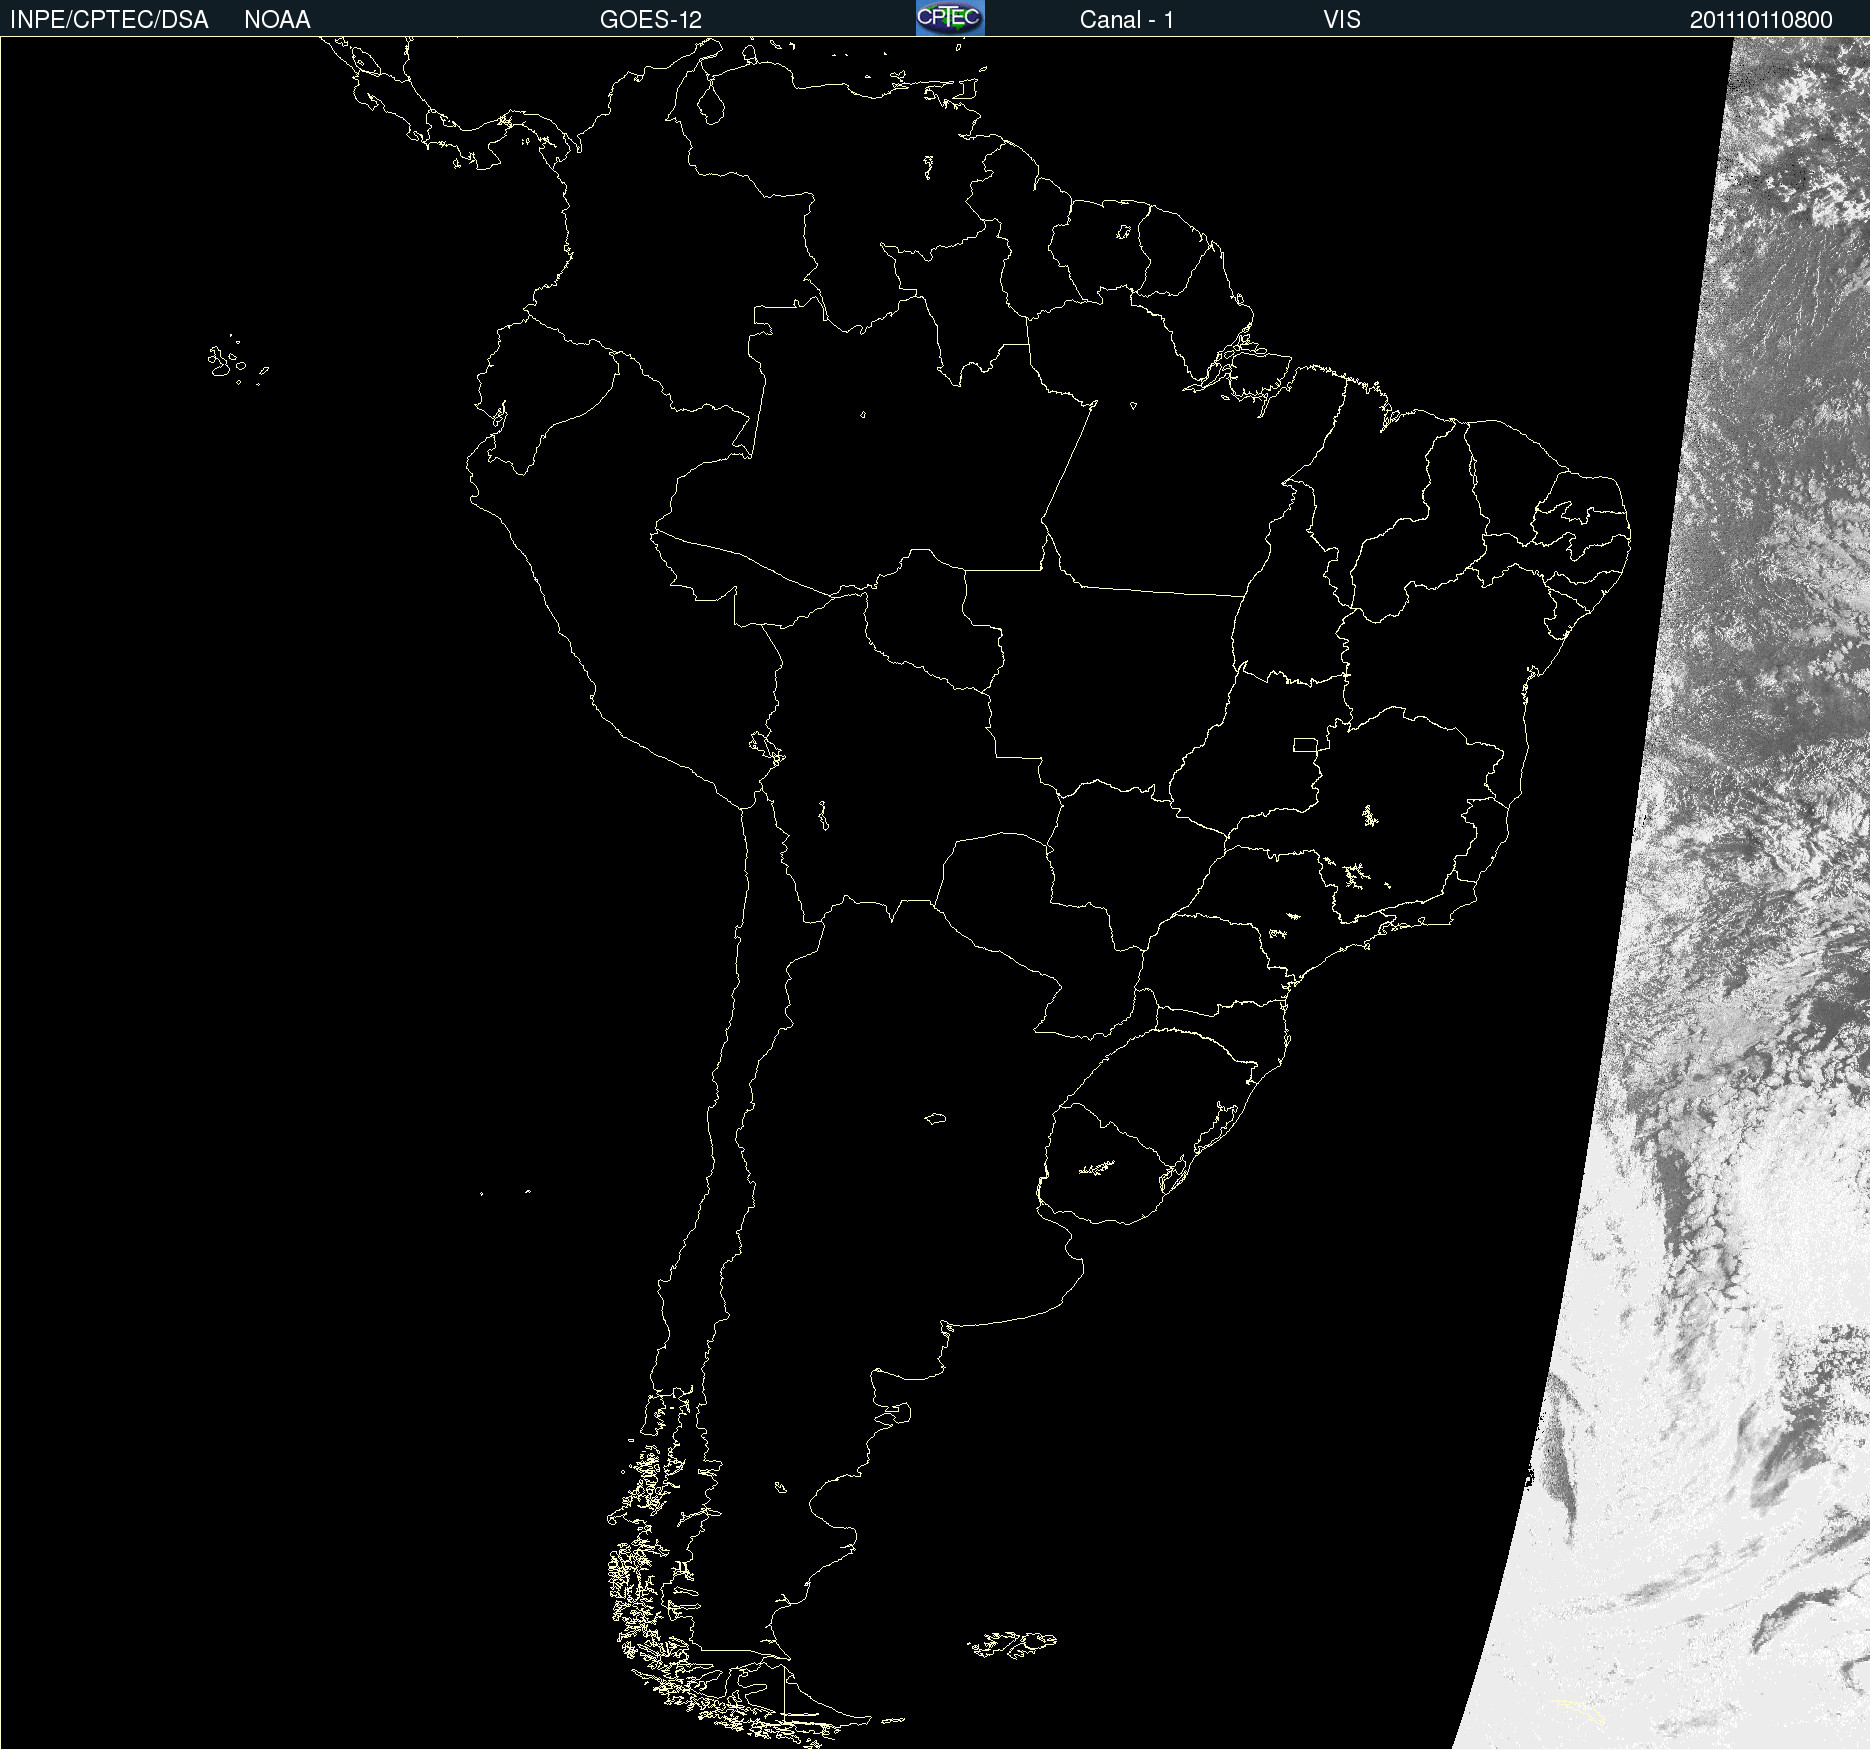Image resolution: width=1870 pixels, height=1750 pixels.
Task: Click the GOES-12 satellite label
Action: 651,20
